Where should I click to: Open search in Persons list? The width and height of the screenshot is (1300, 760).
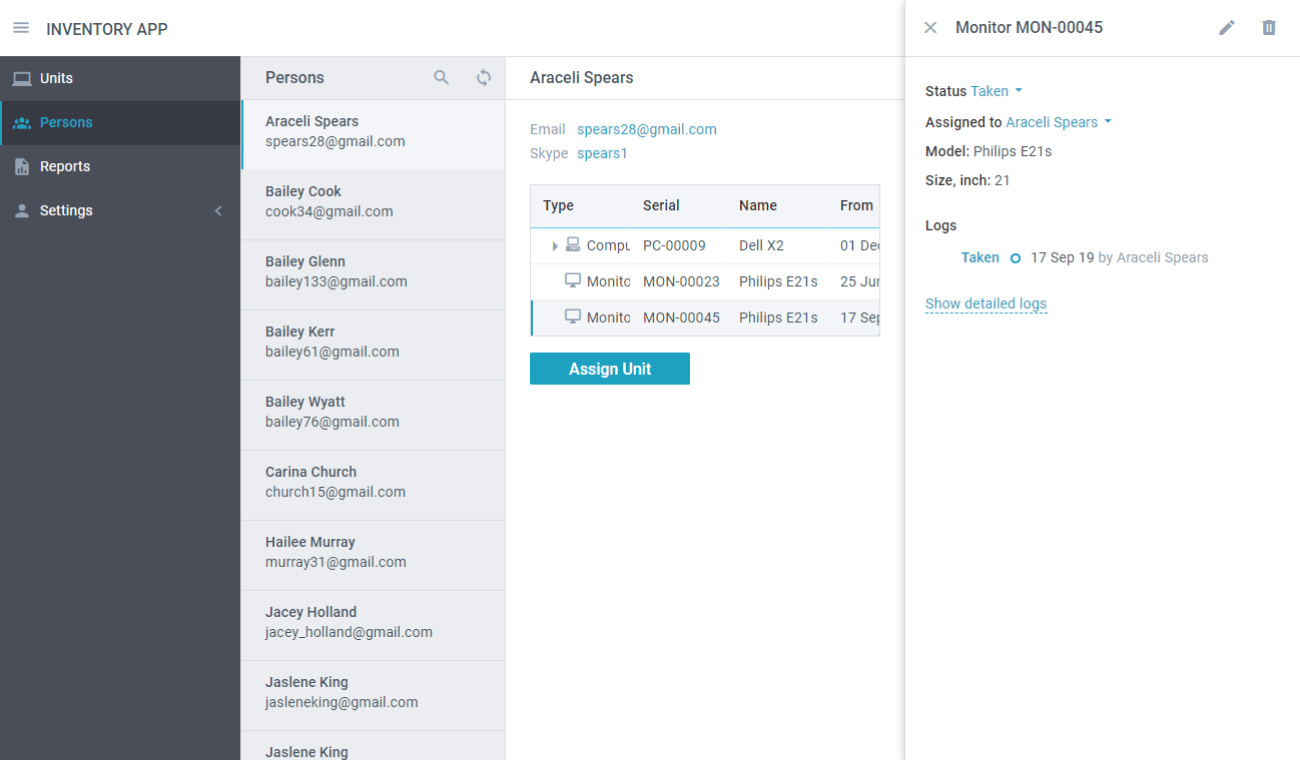(x=441, y=77)
